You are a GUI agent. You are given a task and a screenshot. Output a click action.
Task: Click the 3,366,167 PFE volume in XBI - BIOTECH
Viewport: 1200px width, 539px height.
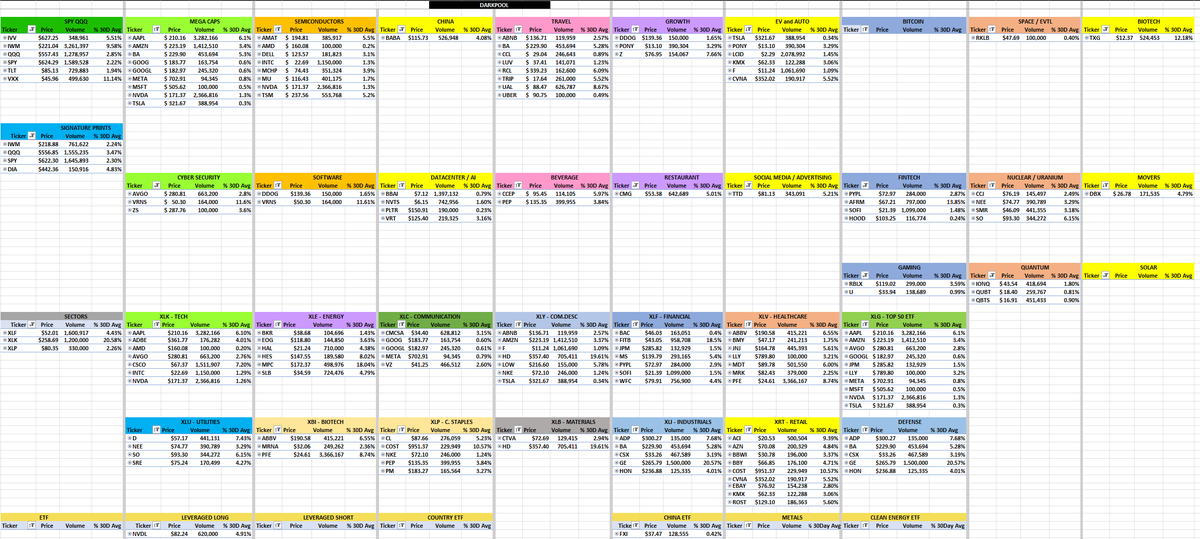point(331,454)
